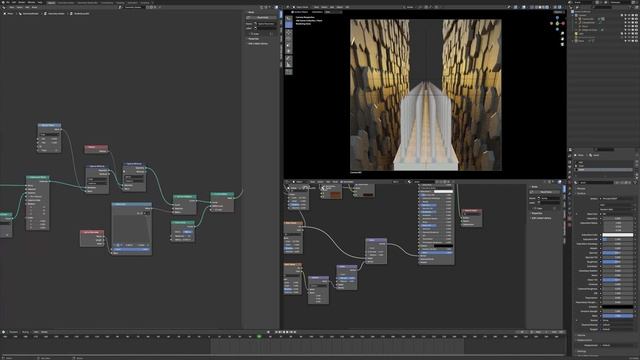Open the Texture properties tab
Screen dimensions: 640x360
point(570,224)
